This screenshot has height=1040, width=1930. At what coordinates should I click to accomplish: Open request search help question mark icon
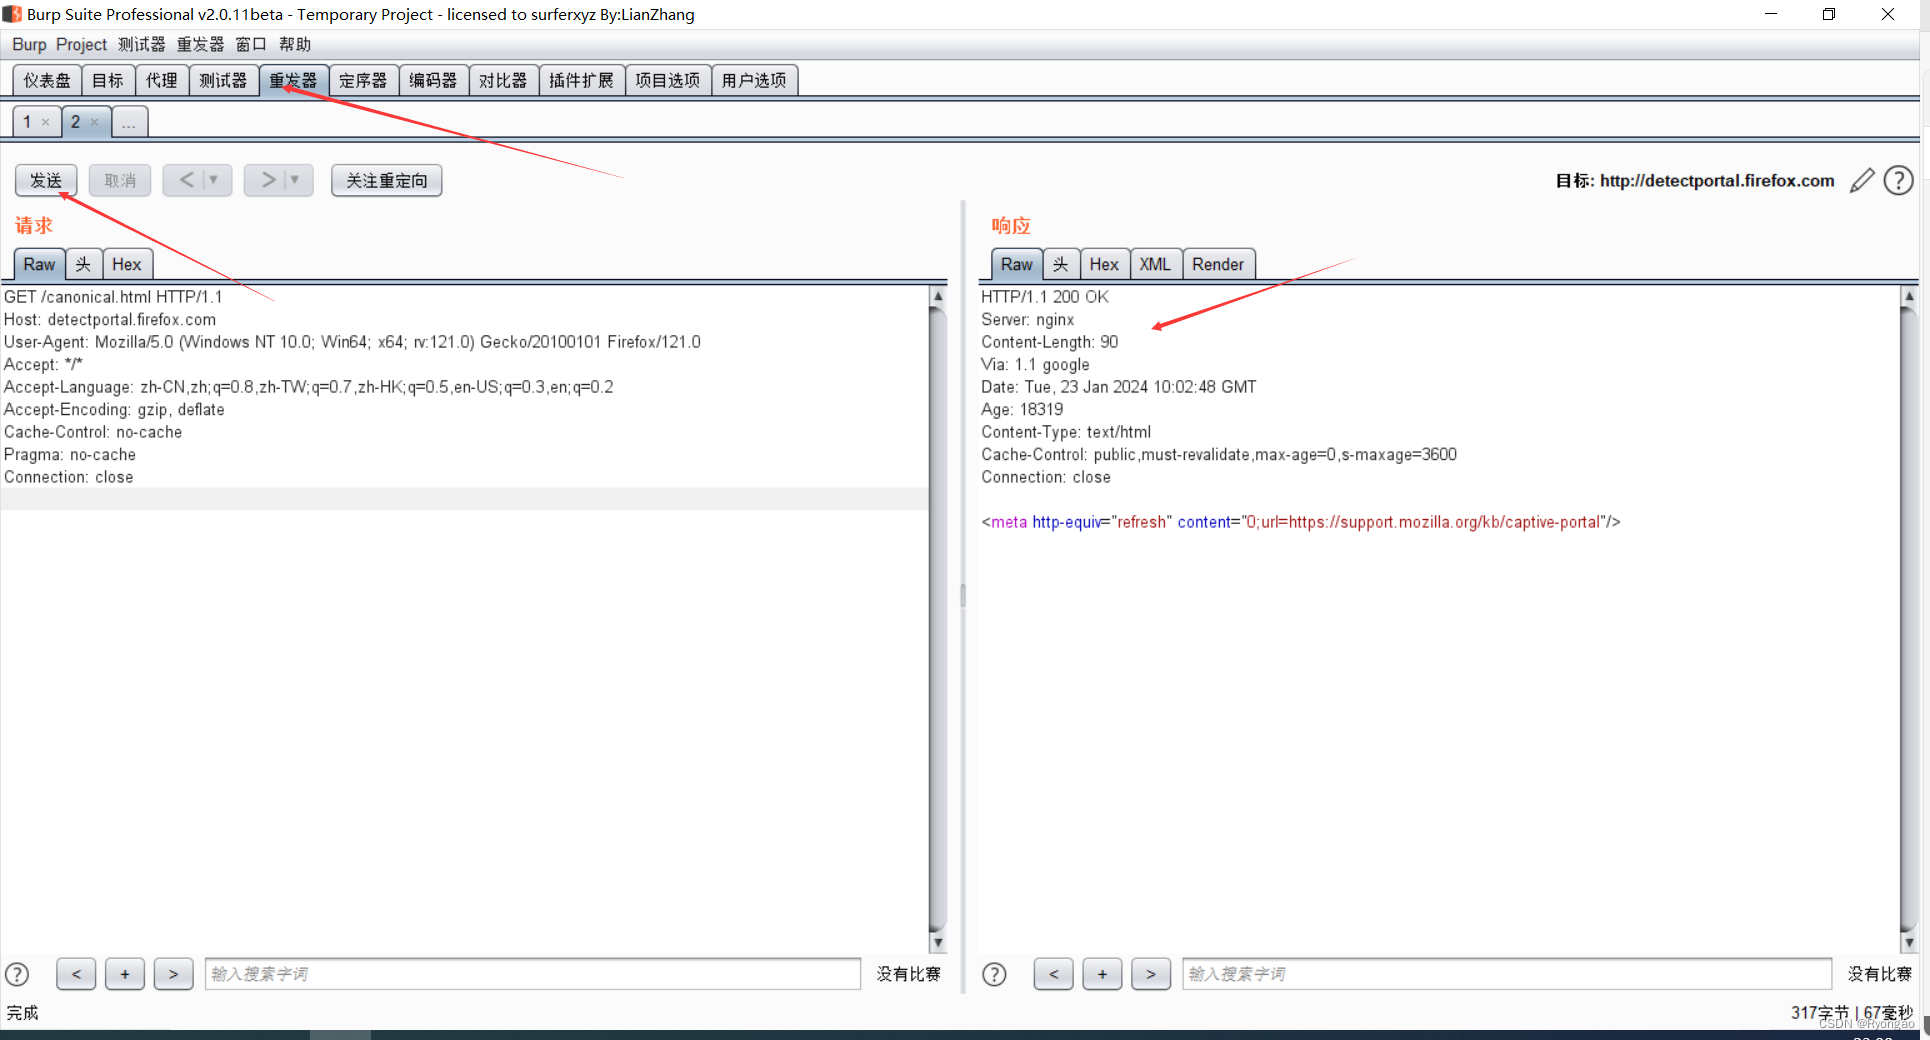[x=17, y=974]
